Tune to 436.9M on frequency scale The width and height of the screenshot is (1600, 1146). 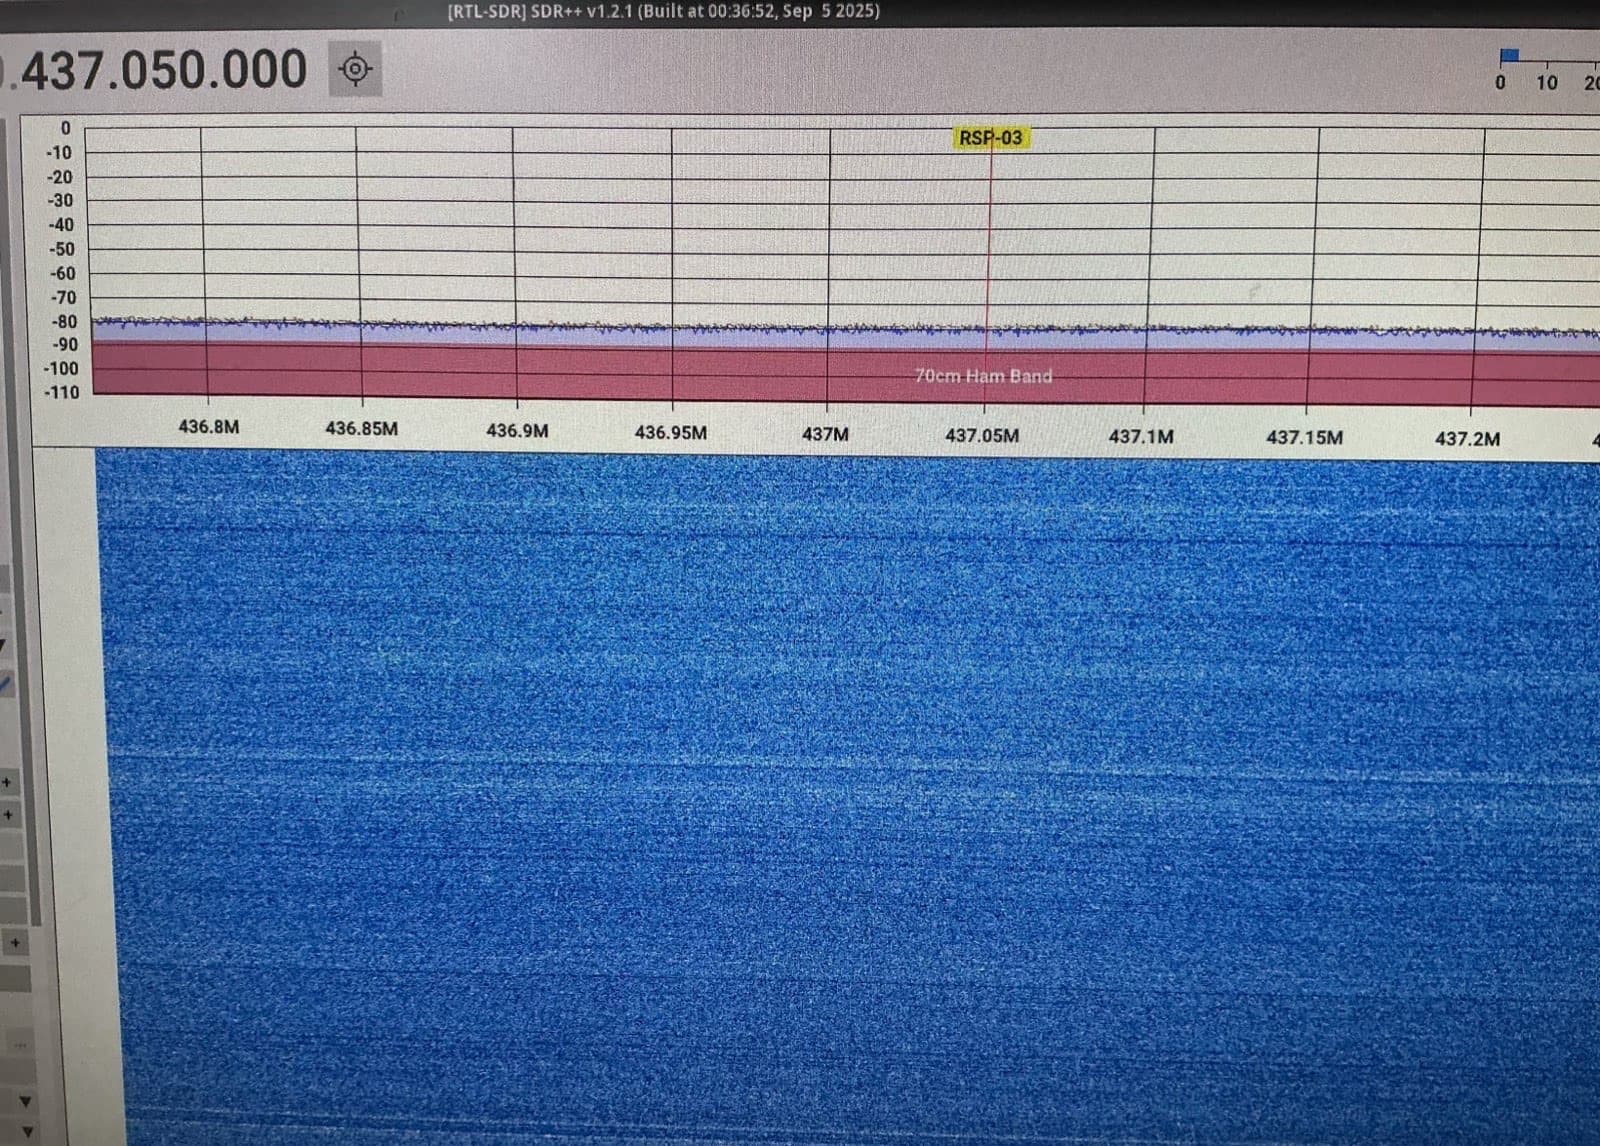tap(517, 431)
